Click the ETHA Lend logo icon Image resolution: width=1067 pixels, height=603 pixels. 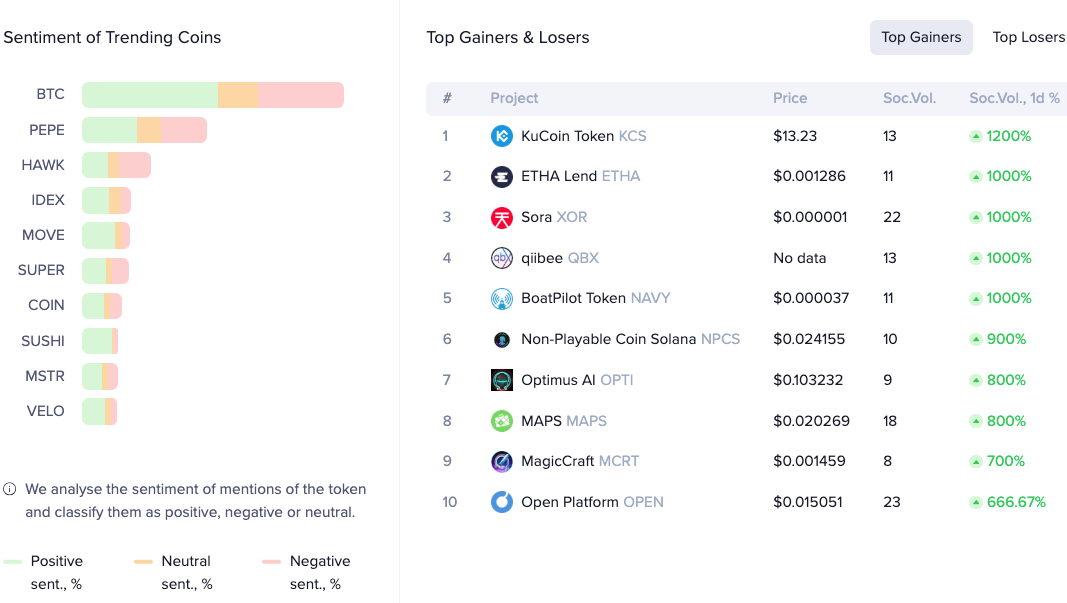[502, 176]
